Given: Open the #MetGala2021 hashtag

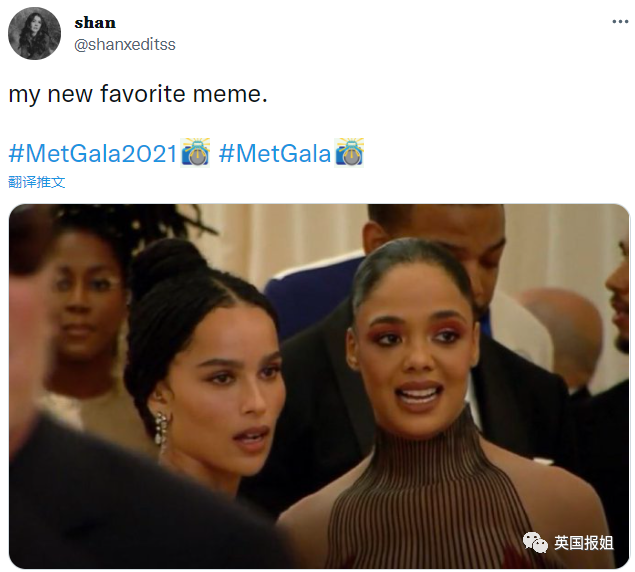Looking at the screenshot, I should pos(93,154).
